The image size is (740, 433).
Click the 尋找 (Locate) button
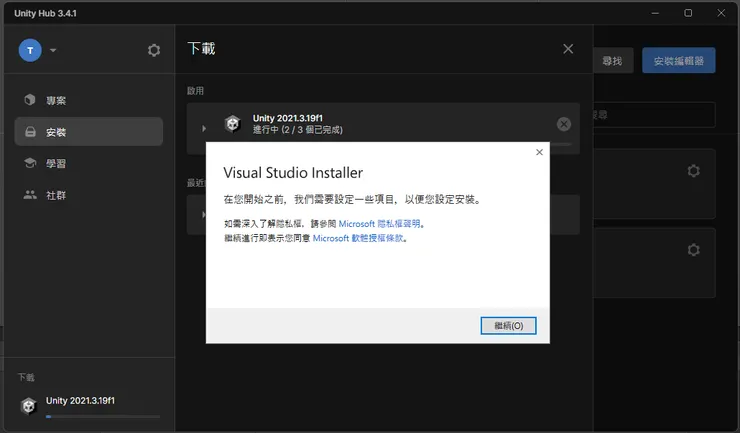coord(613,60)
